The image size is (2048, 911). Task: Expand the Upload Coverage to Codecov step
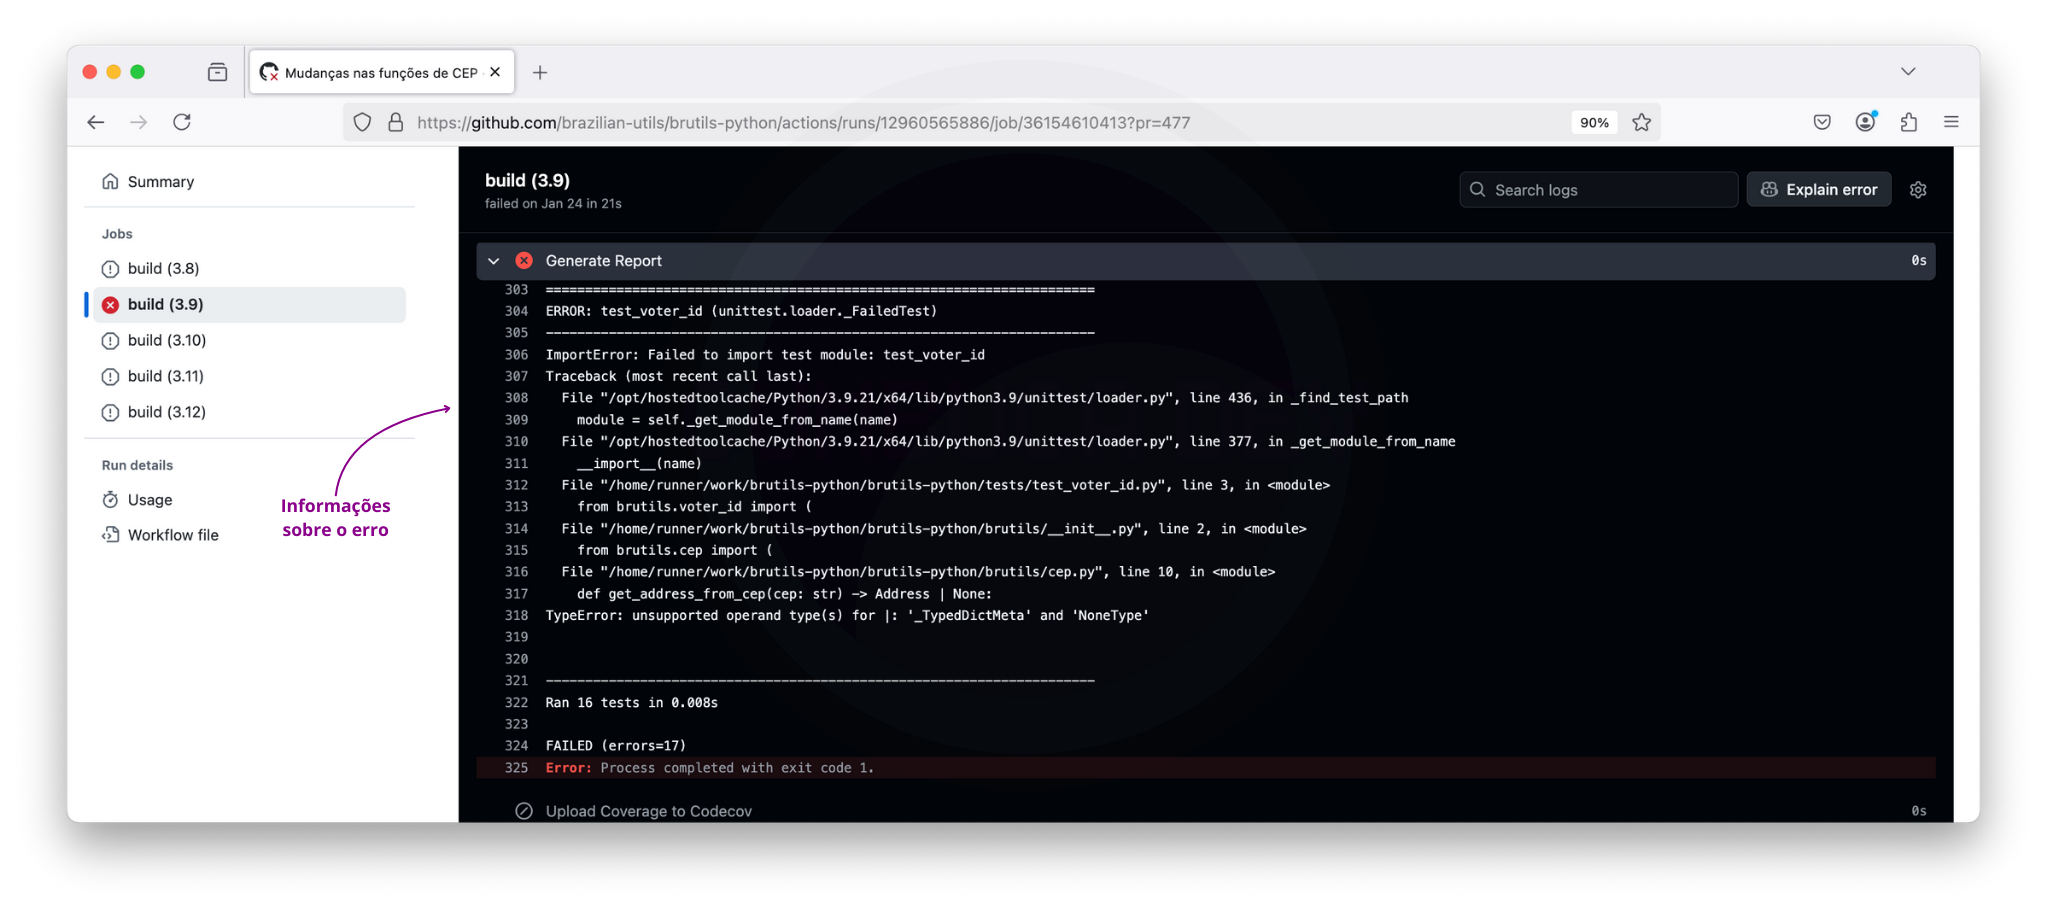pyautogui.click(x=648, y=811)
